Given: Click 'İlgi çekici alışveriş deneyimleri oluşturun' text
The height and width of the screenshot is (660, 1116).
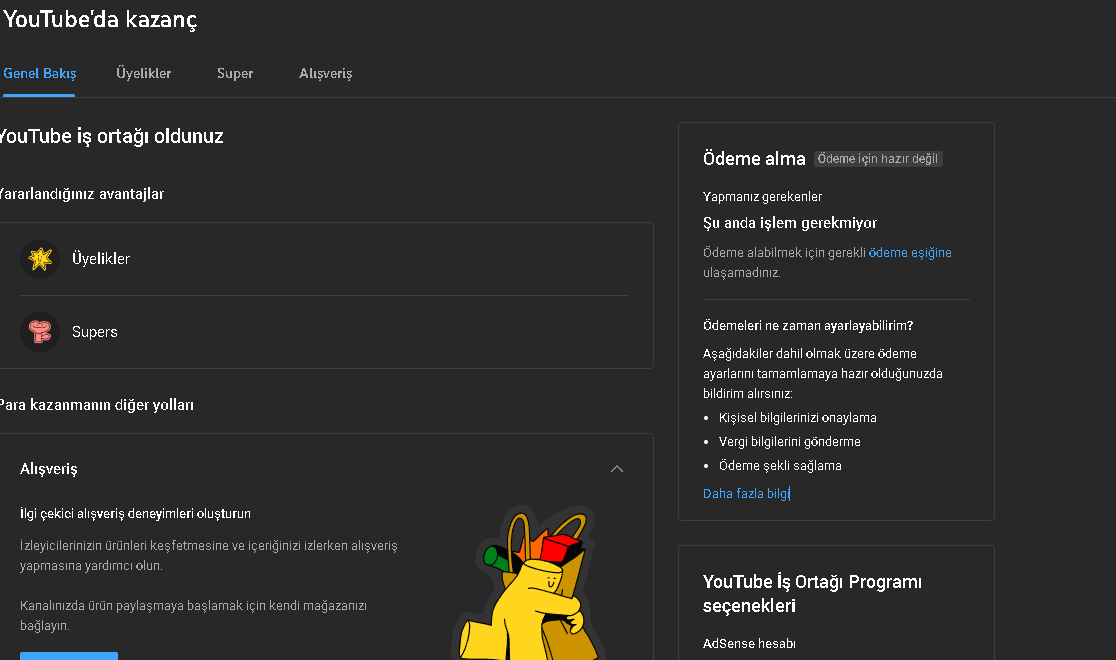Looking at the screenshot, I should tap(135, 513).
